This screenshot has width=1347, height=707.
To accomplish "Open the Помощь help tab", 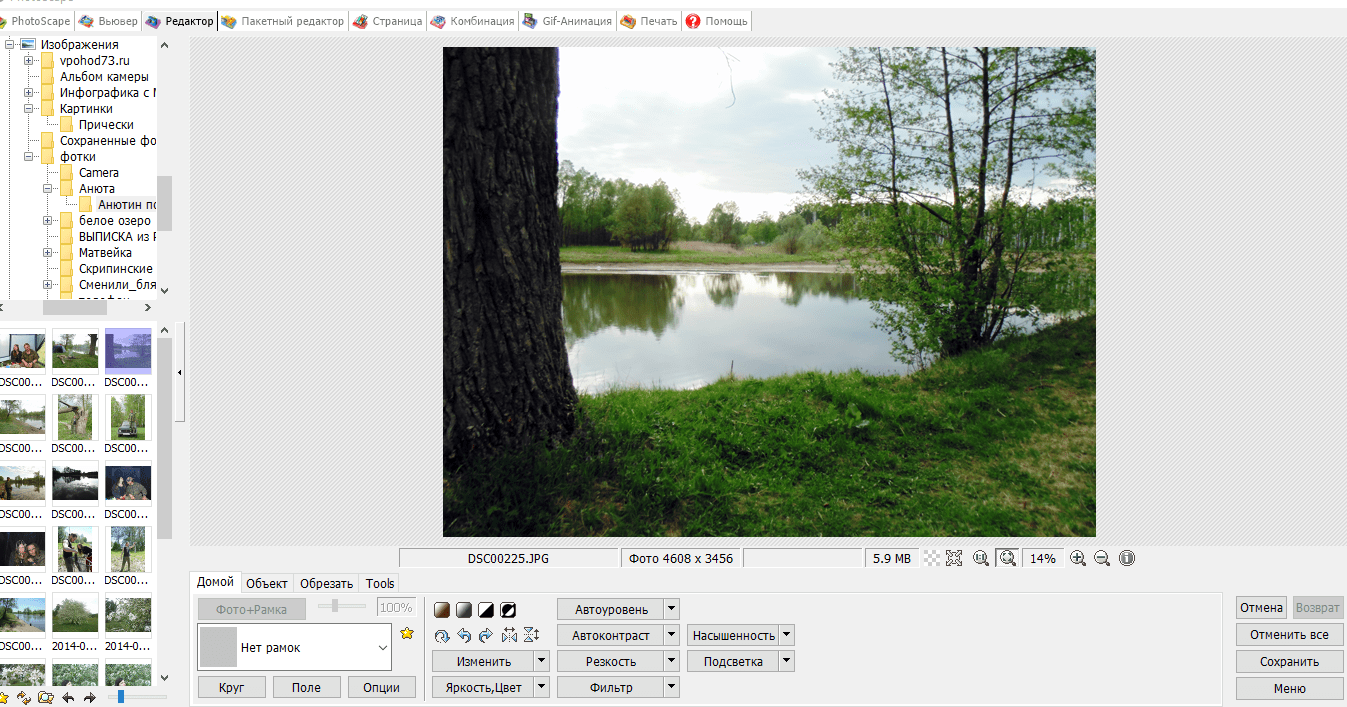I will point(716,21).
